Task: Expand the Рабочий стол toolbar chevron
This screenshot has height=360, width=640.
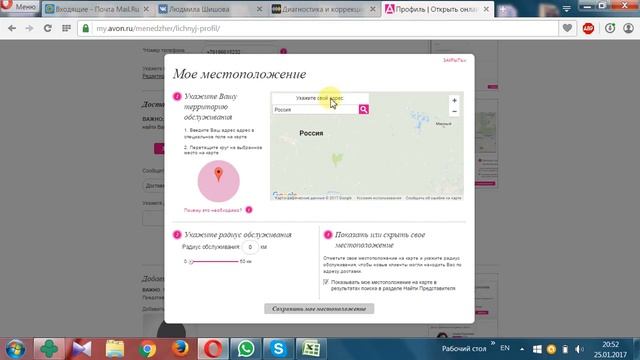Action: pyautogui.click(x=493, y=344)
